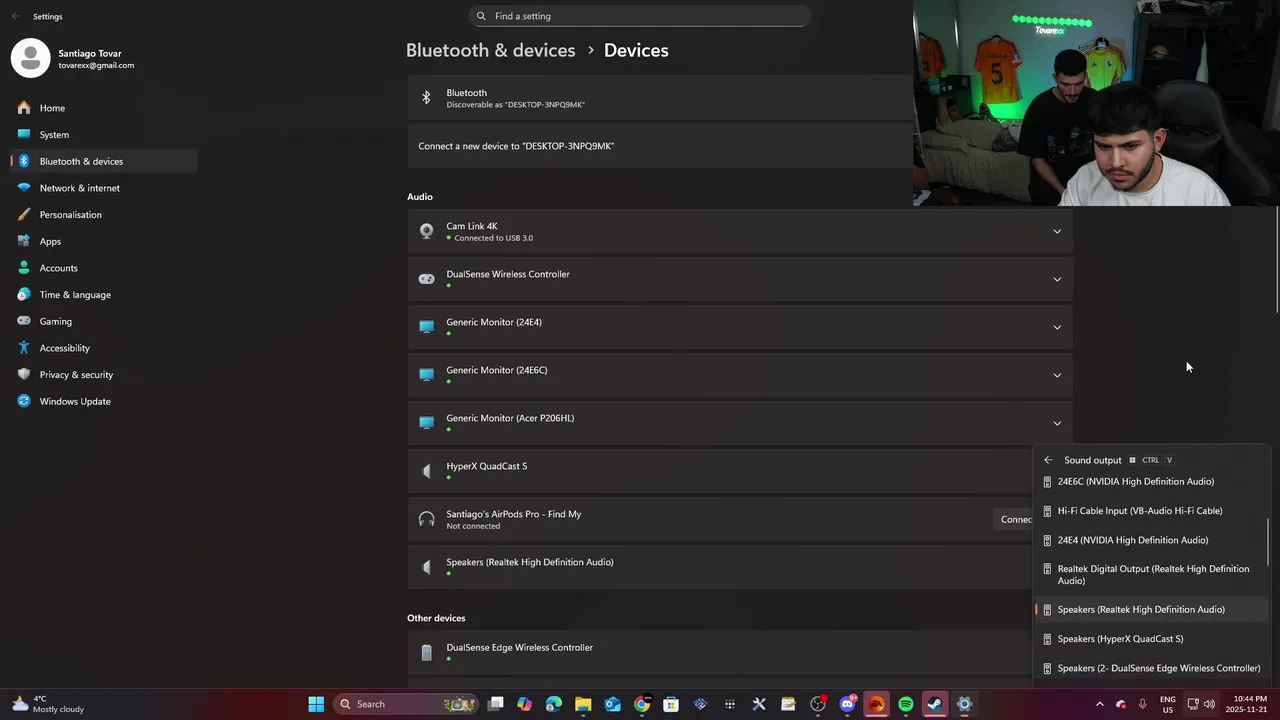Click the volume speaker icon in system tray
Screen dimensions: 1280x720
coord(1209,704)
